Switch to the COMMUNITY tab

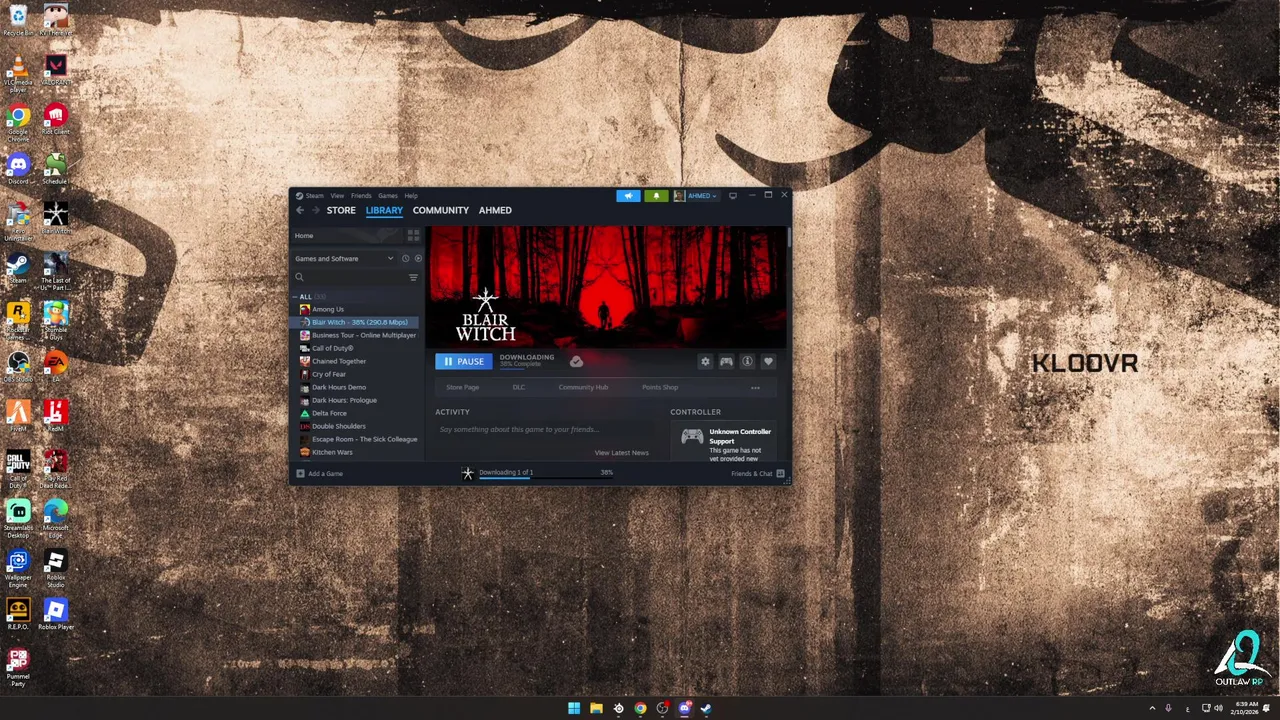pos(441,210)
